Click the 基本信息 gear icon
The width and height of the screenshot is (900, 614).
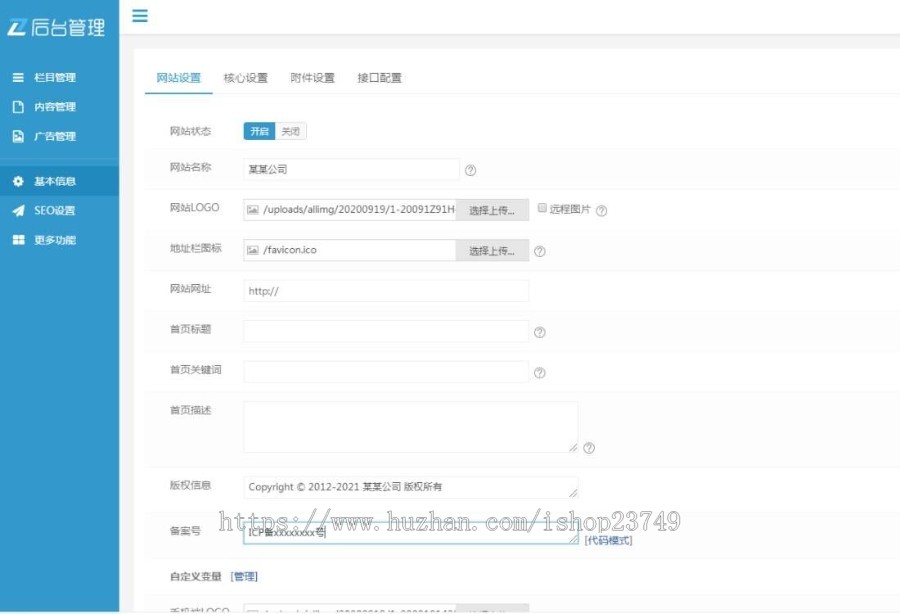[18, 181]
